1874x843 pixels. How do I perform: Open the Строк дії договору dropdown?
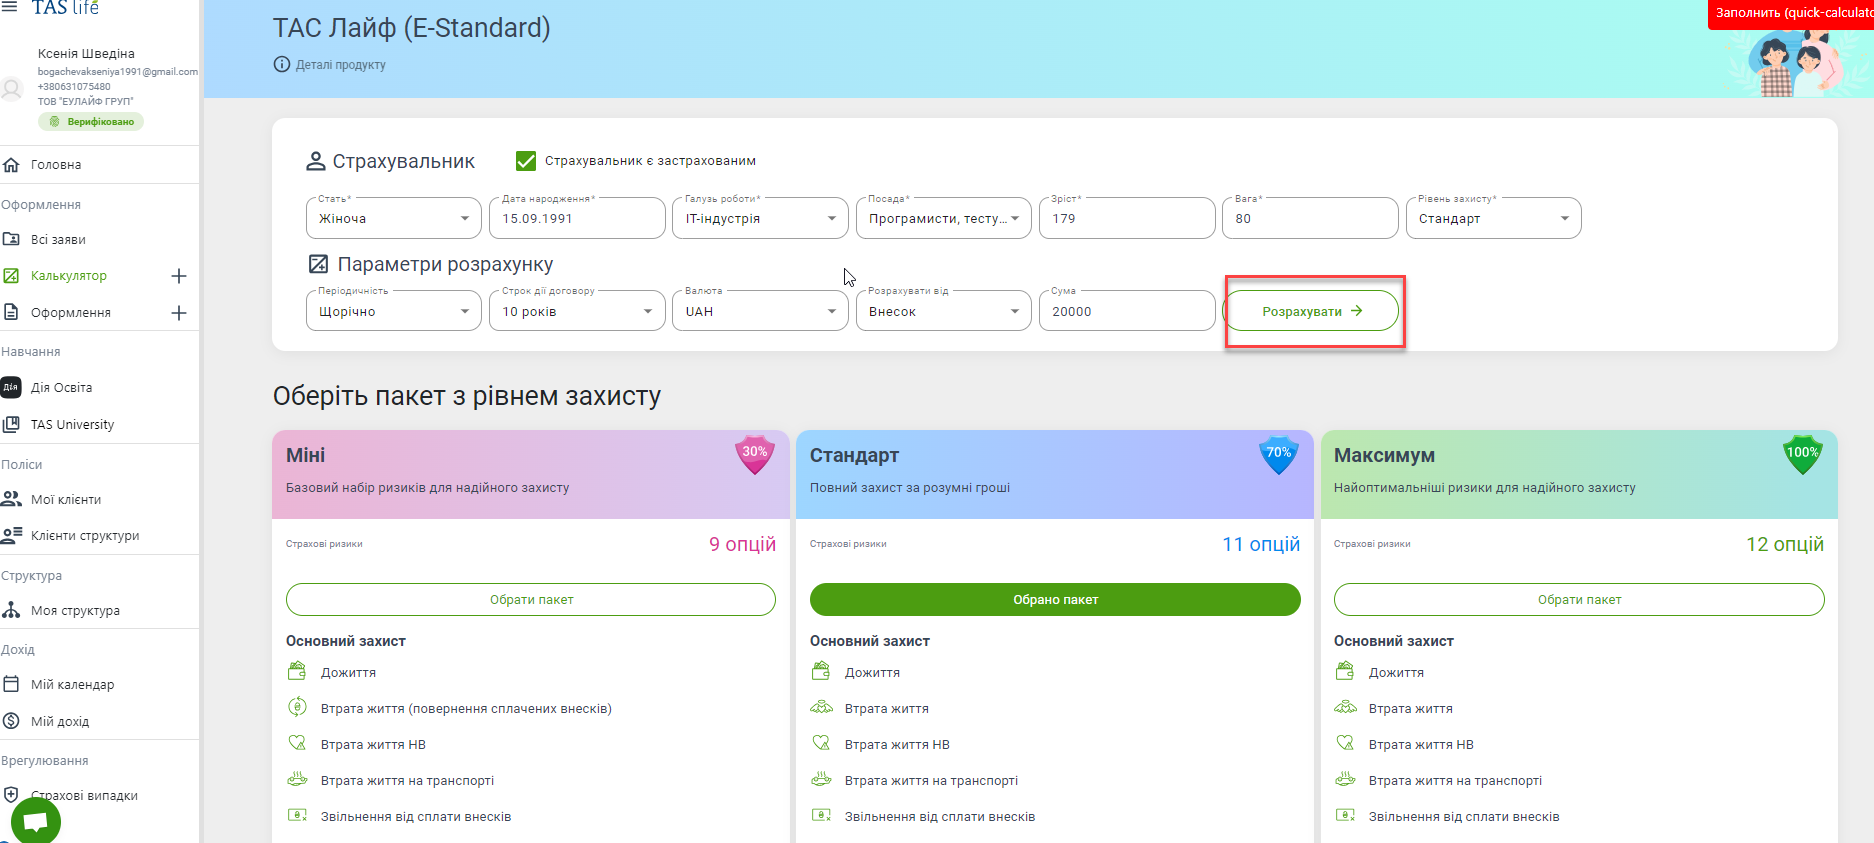click(x=576, y=312)
